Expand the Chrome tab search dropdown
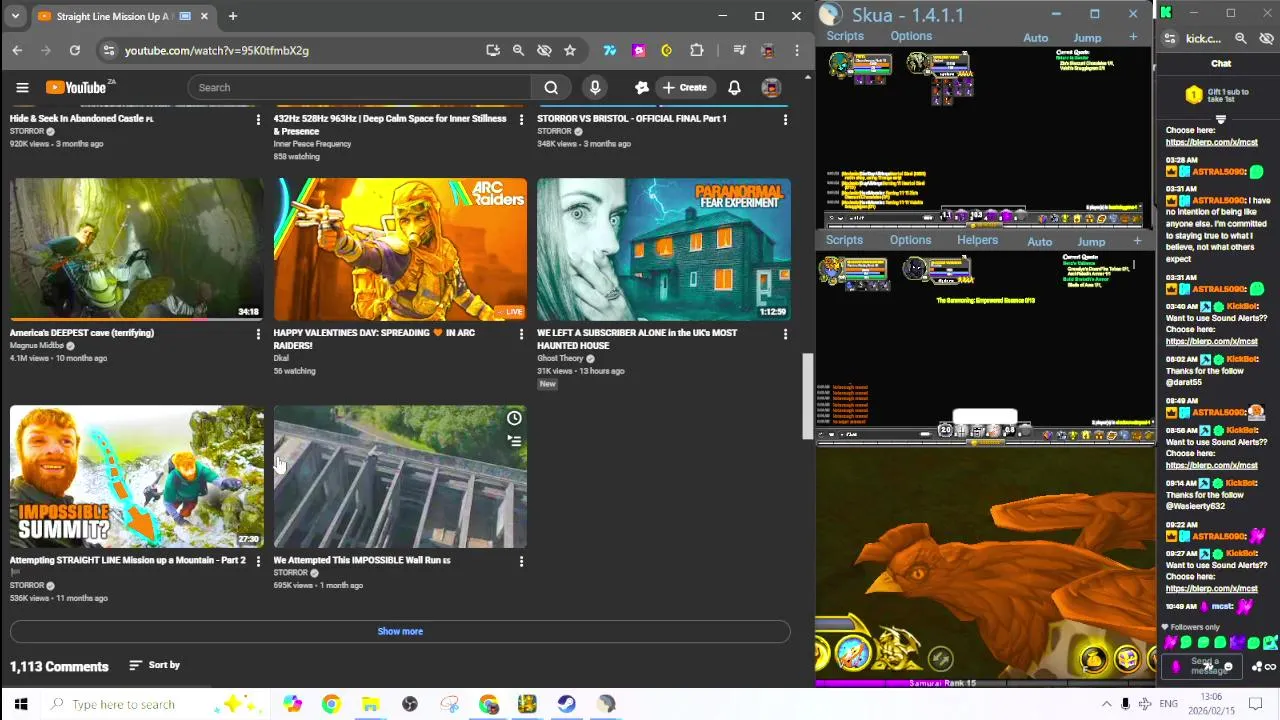1280x720 pixels. click(15, 16)
